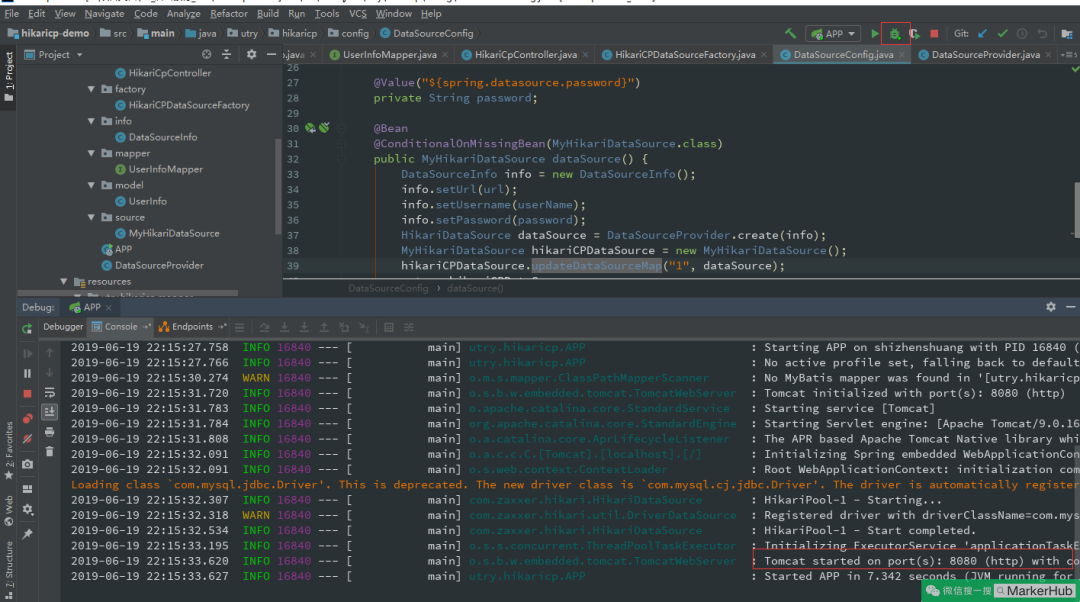Image resolution: width=1080 pixels, height=602 pixels.
Task: Update project with the blue Git arrow icon
Action: (x=982, y=33)
